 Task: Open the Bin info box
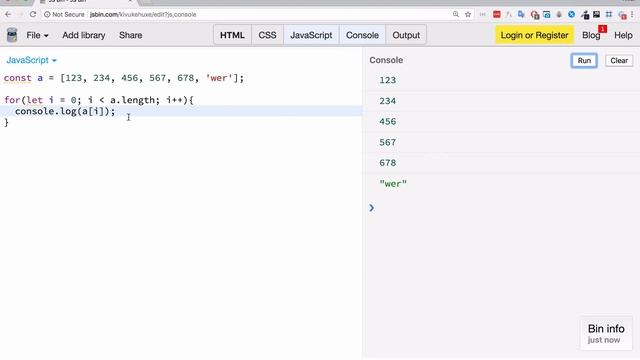click(606, 333)
